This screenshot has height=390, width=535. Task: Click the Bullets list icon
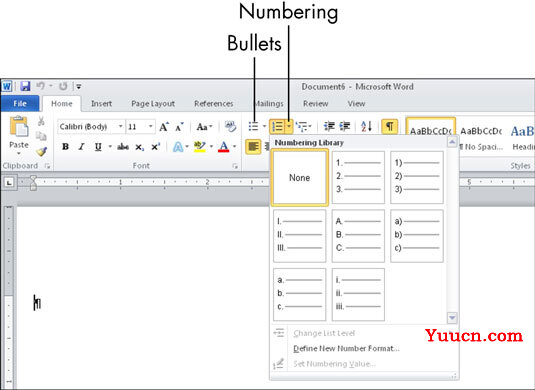pyautogui.click(x=254, y=126)
